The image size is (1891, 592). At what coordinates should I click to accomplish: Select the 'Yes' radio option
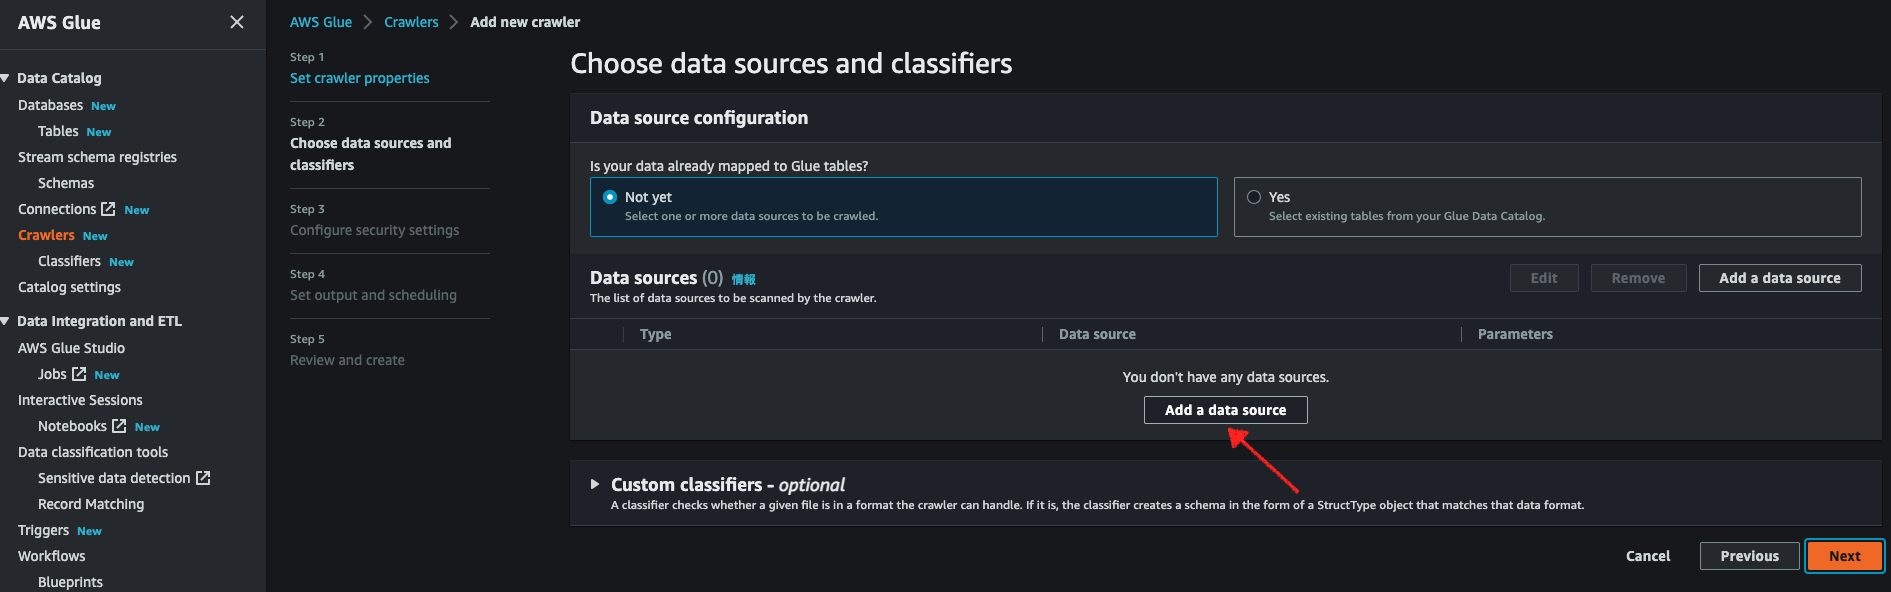coord(1254,197)
